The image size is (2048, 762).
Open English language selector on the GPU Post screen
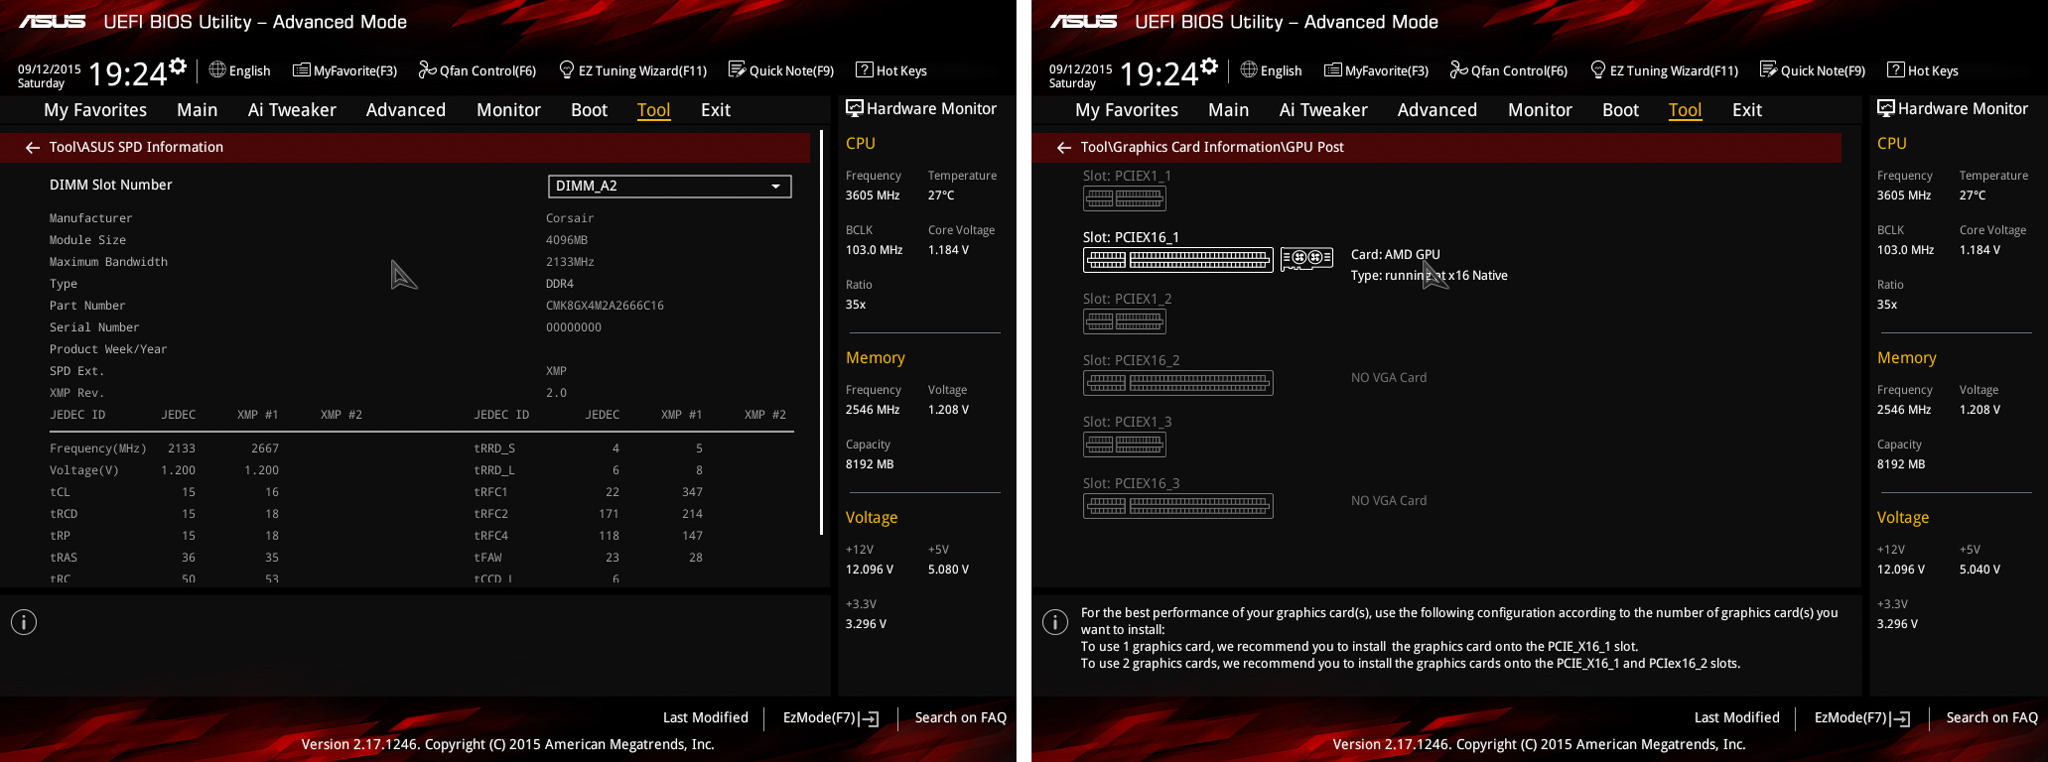(1271, 71)
